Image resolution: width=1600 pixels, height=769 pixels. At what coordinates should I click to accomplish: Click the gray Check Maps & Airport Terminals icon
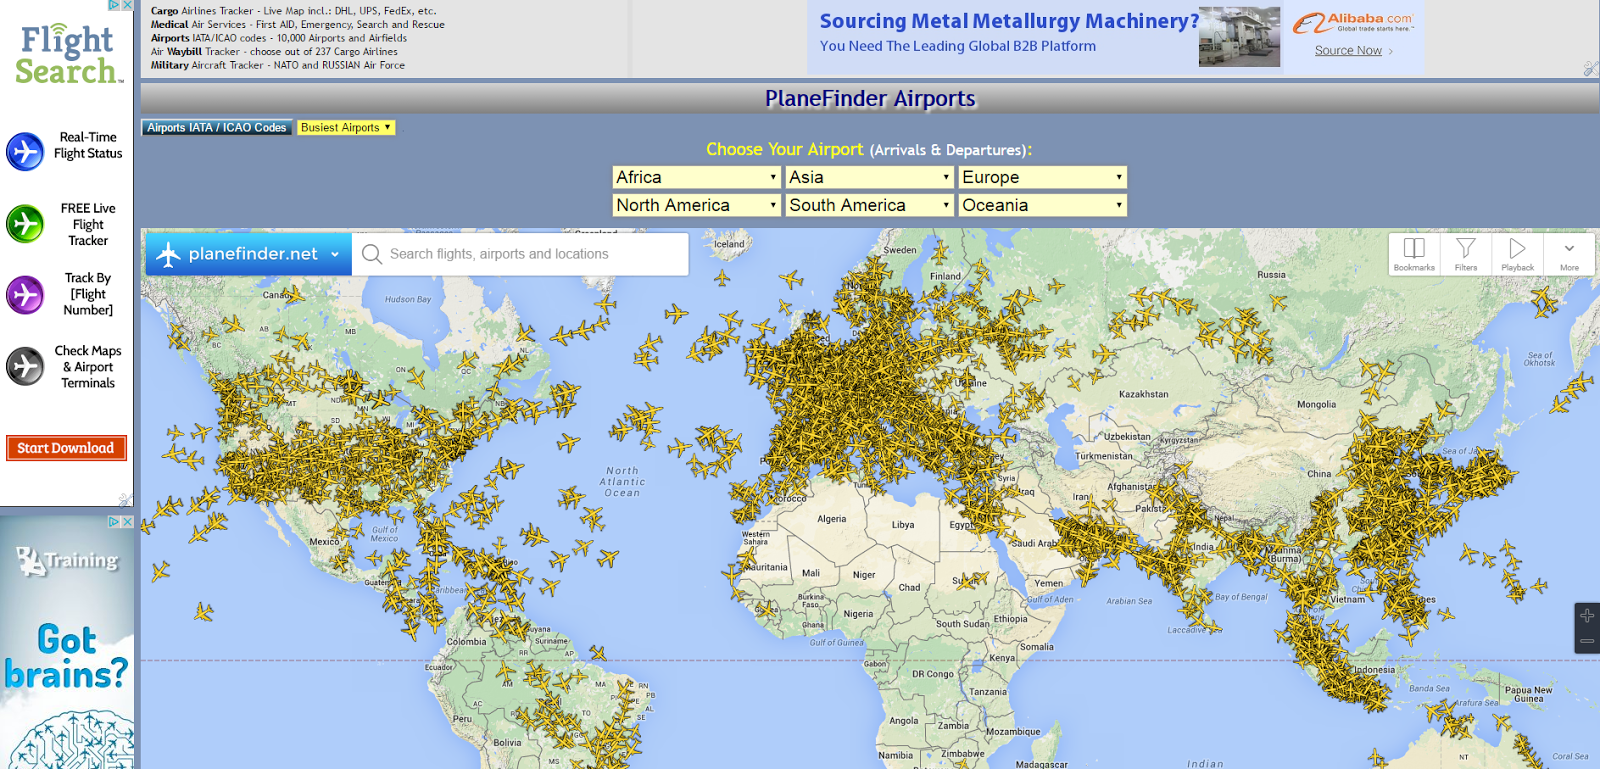(x=25, y=366)
